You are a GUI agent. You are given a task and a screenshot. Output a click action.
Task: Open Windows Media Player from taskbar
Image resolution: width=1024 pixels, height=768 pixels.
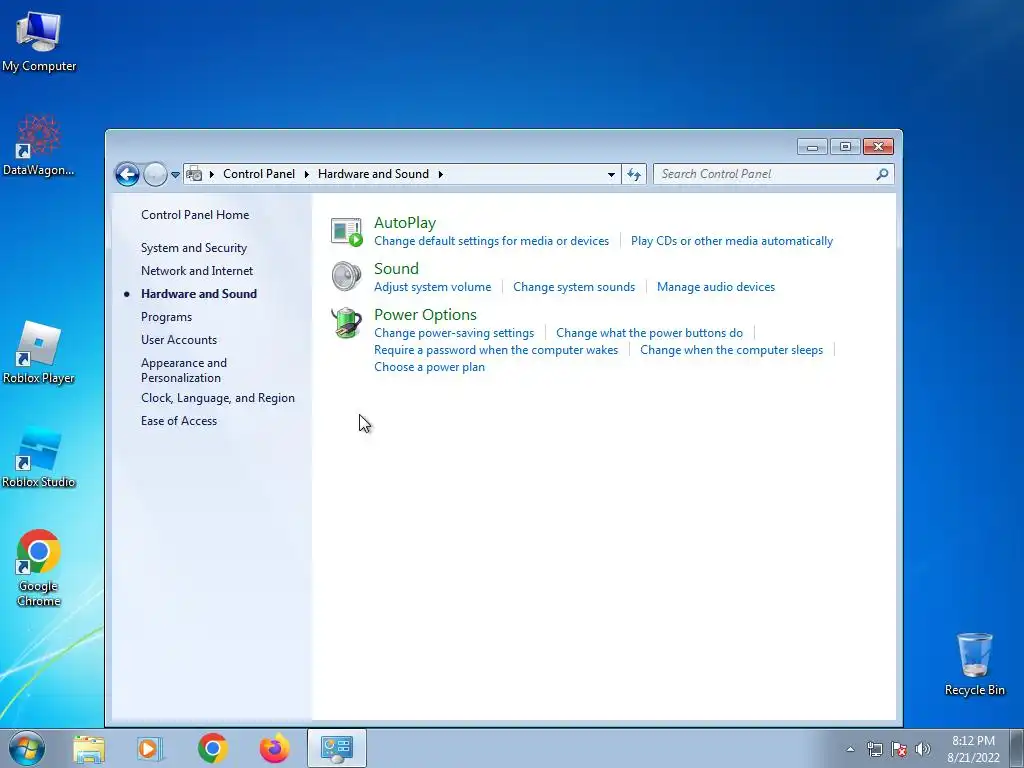pos(150,748)
